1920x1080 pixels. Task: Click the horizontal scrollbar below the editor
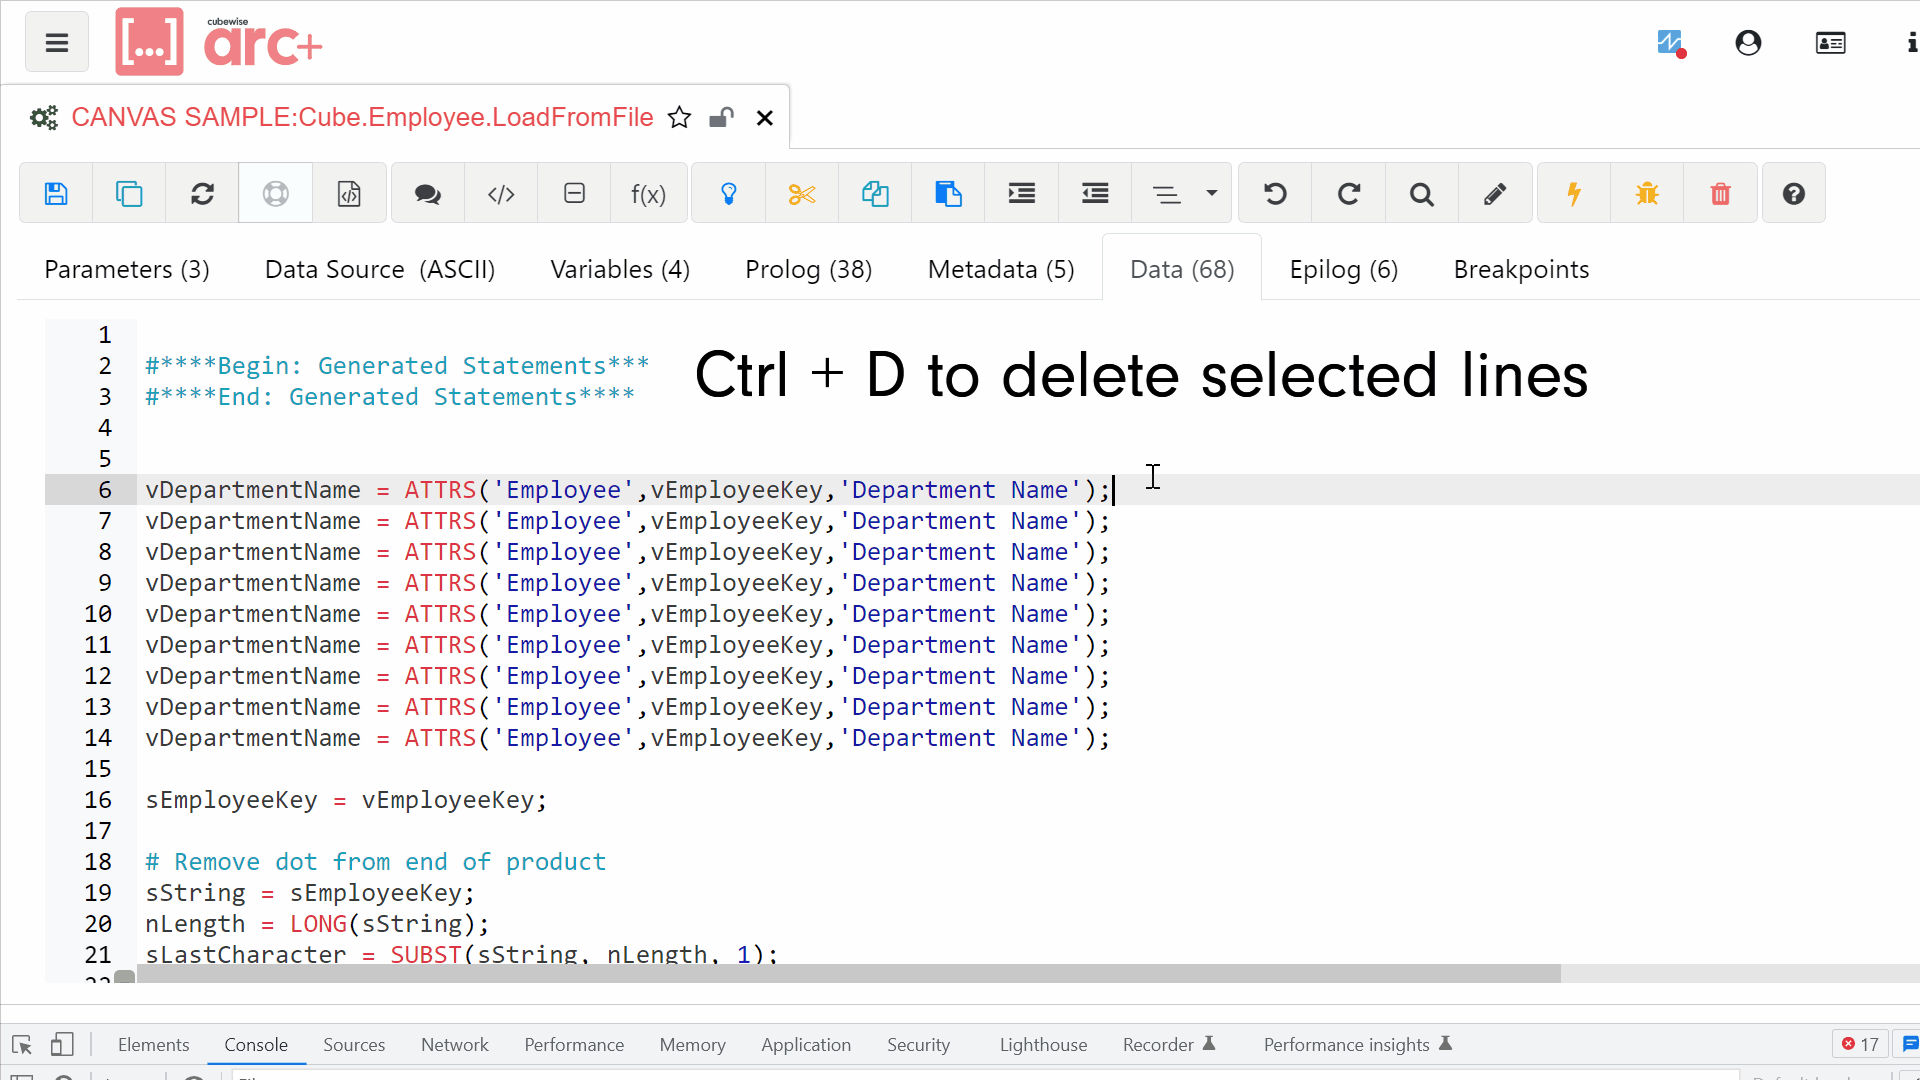pos(800,973)
